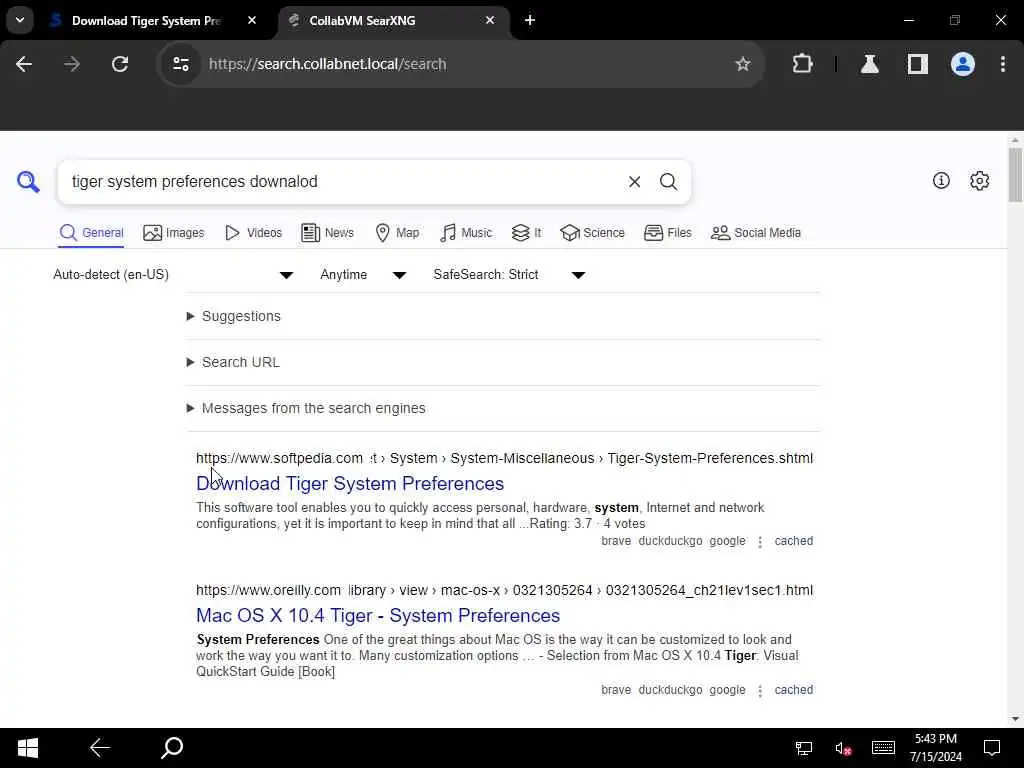Image resolution: width=1024 pixels, height=768 pixels.
Task: Open more options for Softpedia result
Action: coord(760,542)
